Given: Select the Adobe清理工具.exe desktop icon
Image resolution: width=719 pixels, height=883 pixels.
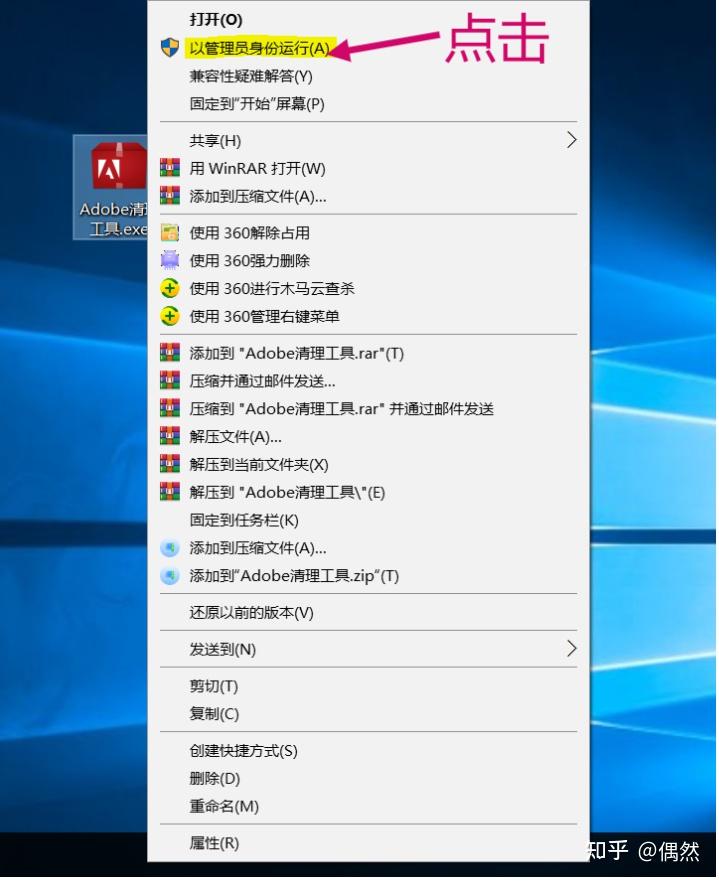Looking at the screenshot, I should pos(111,188).
